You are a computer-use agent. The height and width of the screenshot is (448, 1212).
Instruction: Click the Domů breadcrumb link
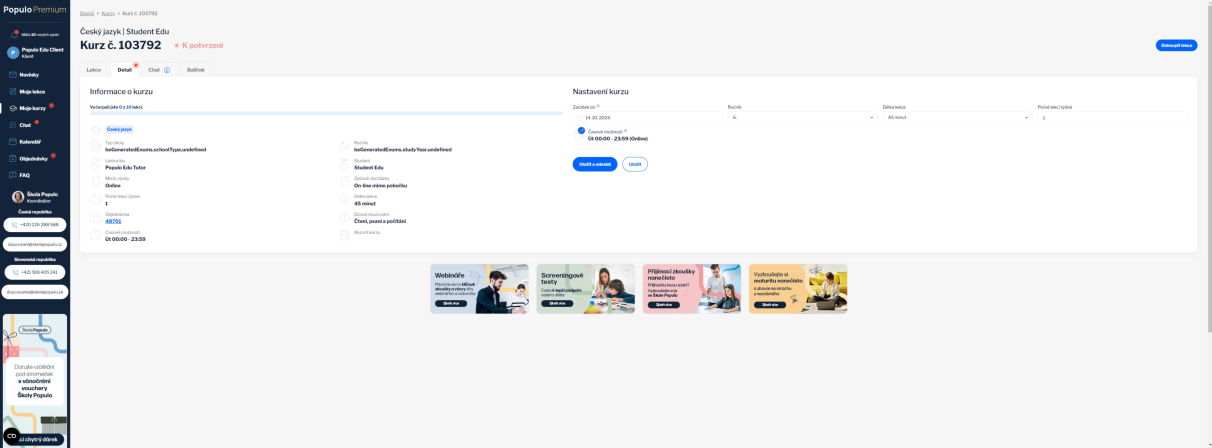pos(87,13)
